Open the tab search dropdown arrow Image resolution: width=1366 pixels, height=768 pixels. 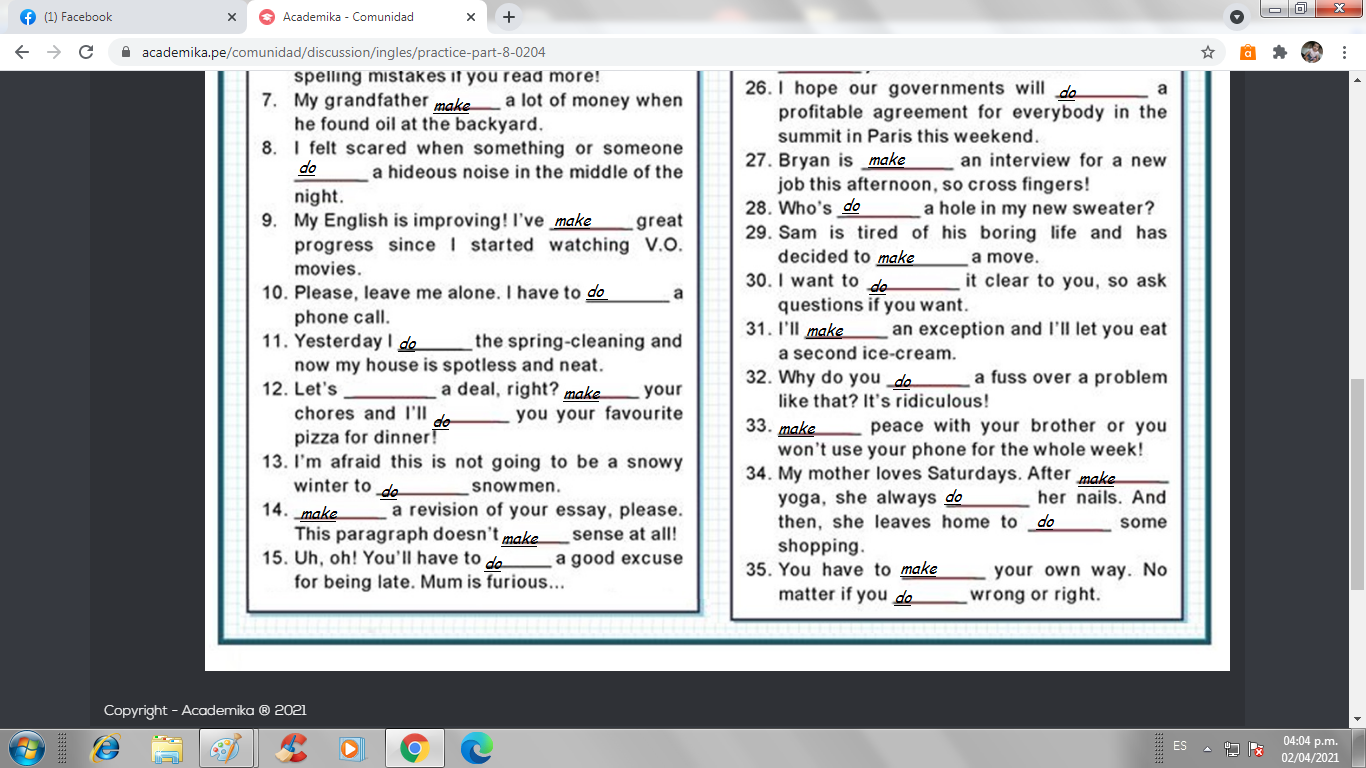click(x=1237, y=17)
